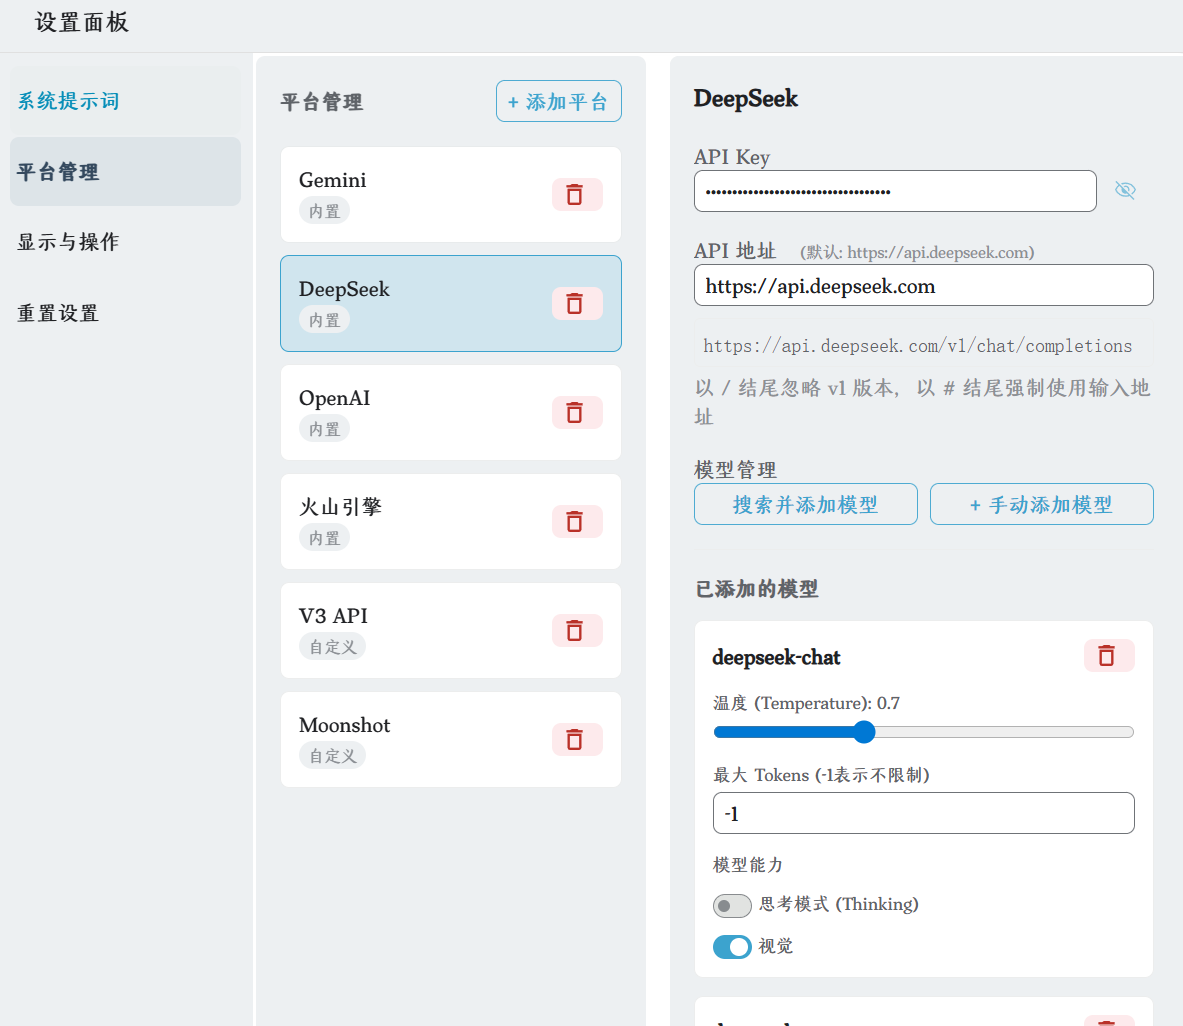The image size is (1183, 1026).
Task: Click the 模型能力 label
Action: (748, 865)
